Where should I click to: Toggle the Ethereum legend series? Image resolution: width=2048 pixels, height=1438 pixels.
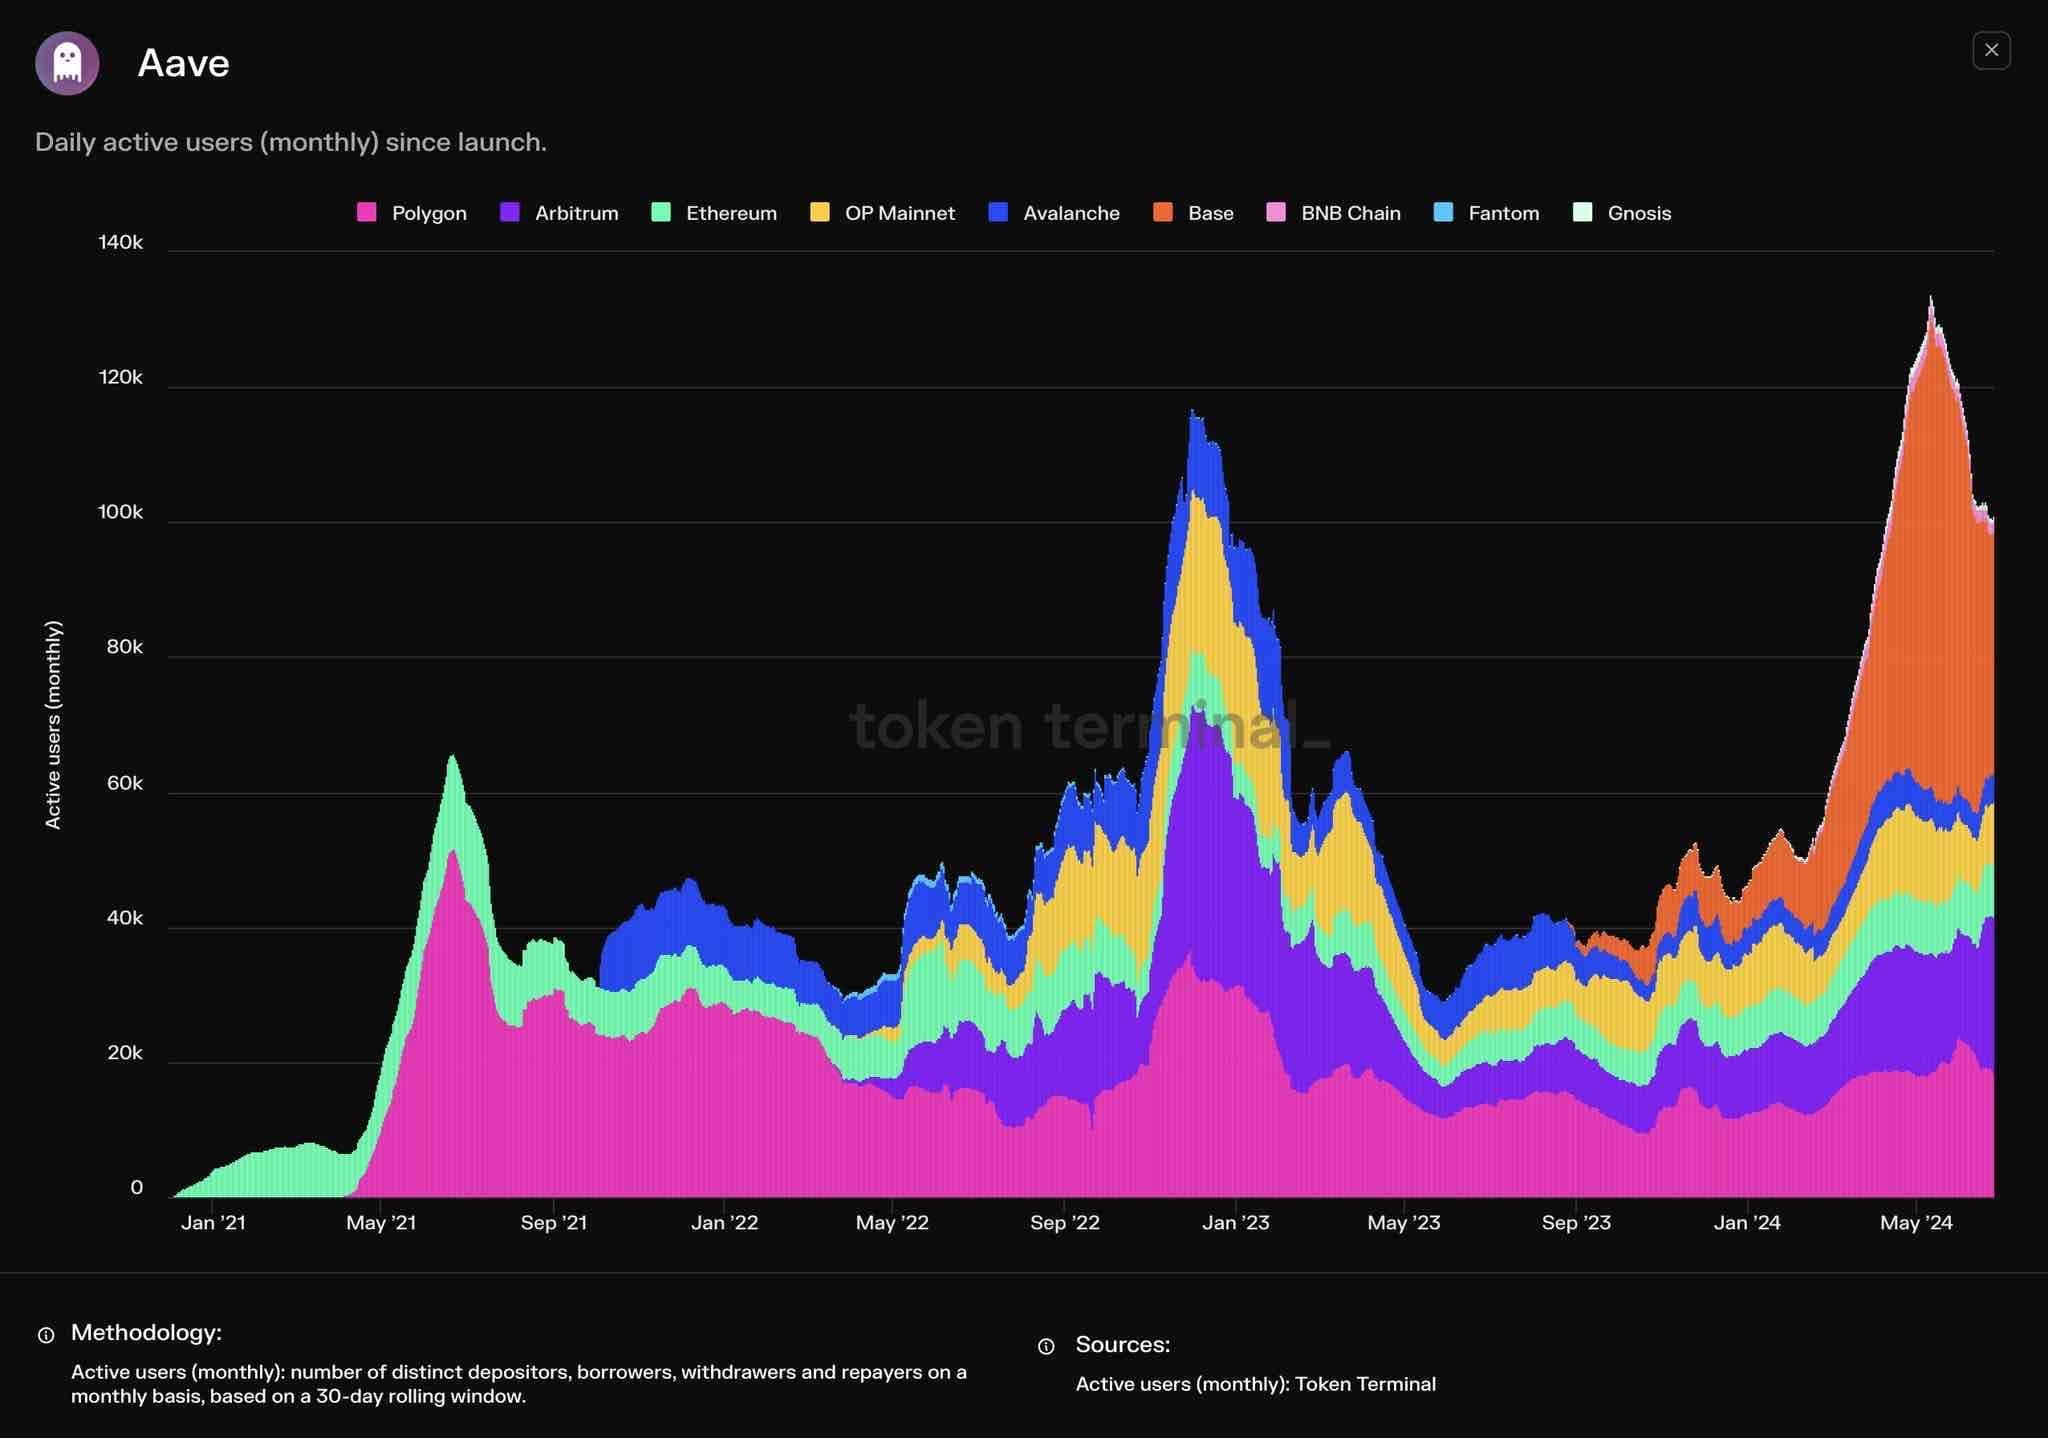(714, 213)
